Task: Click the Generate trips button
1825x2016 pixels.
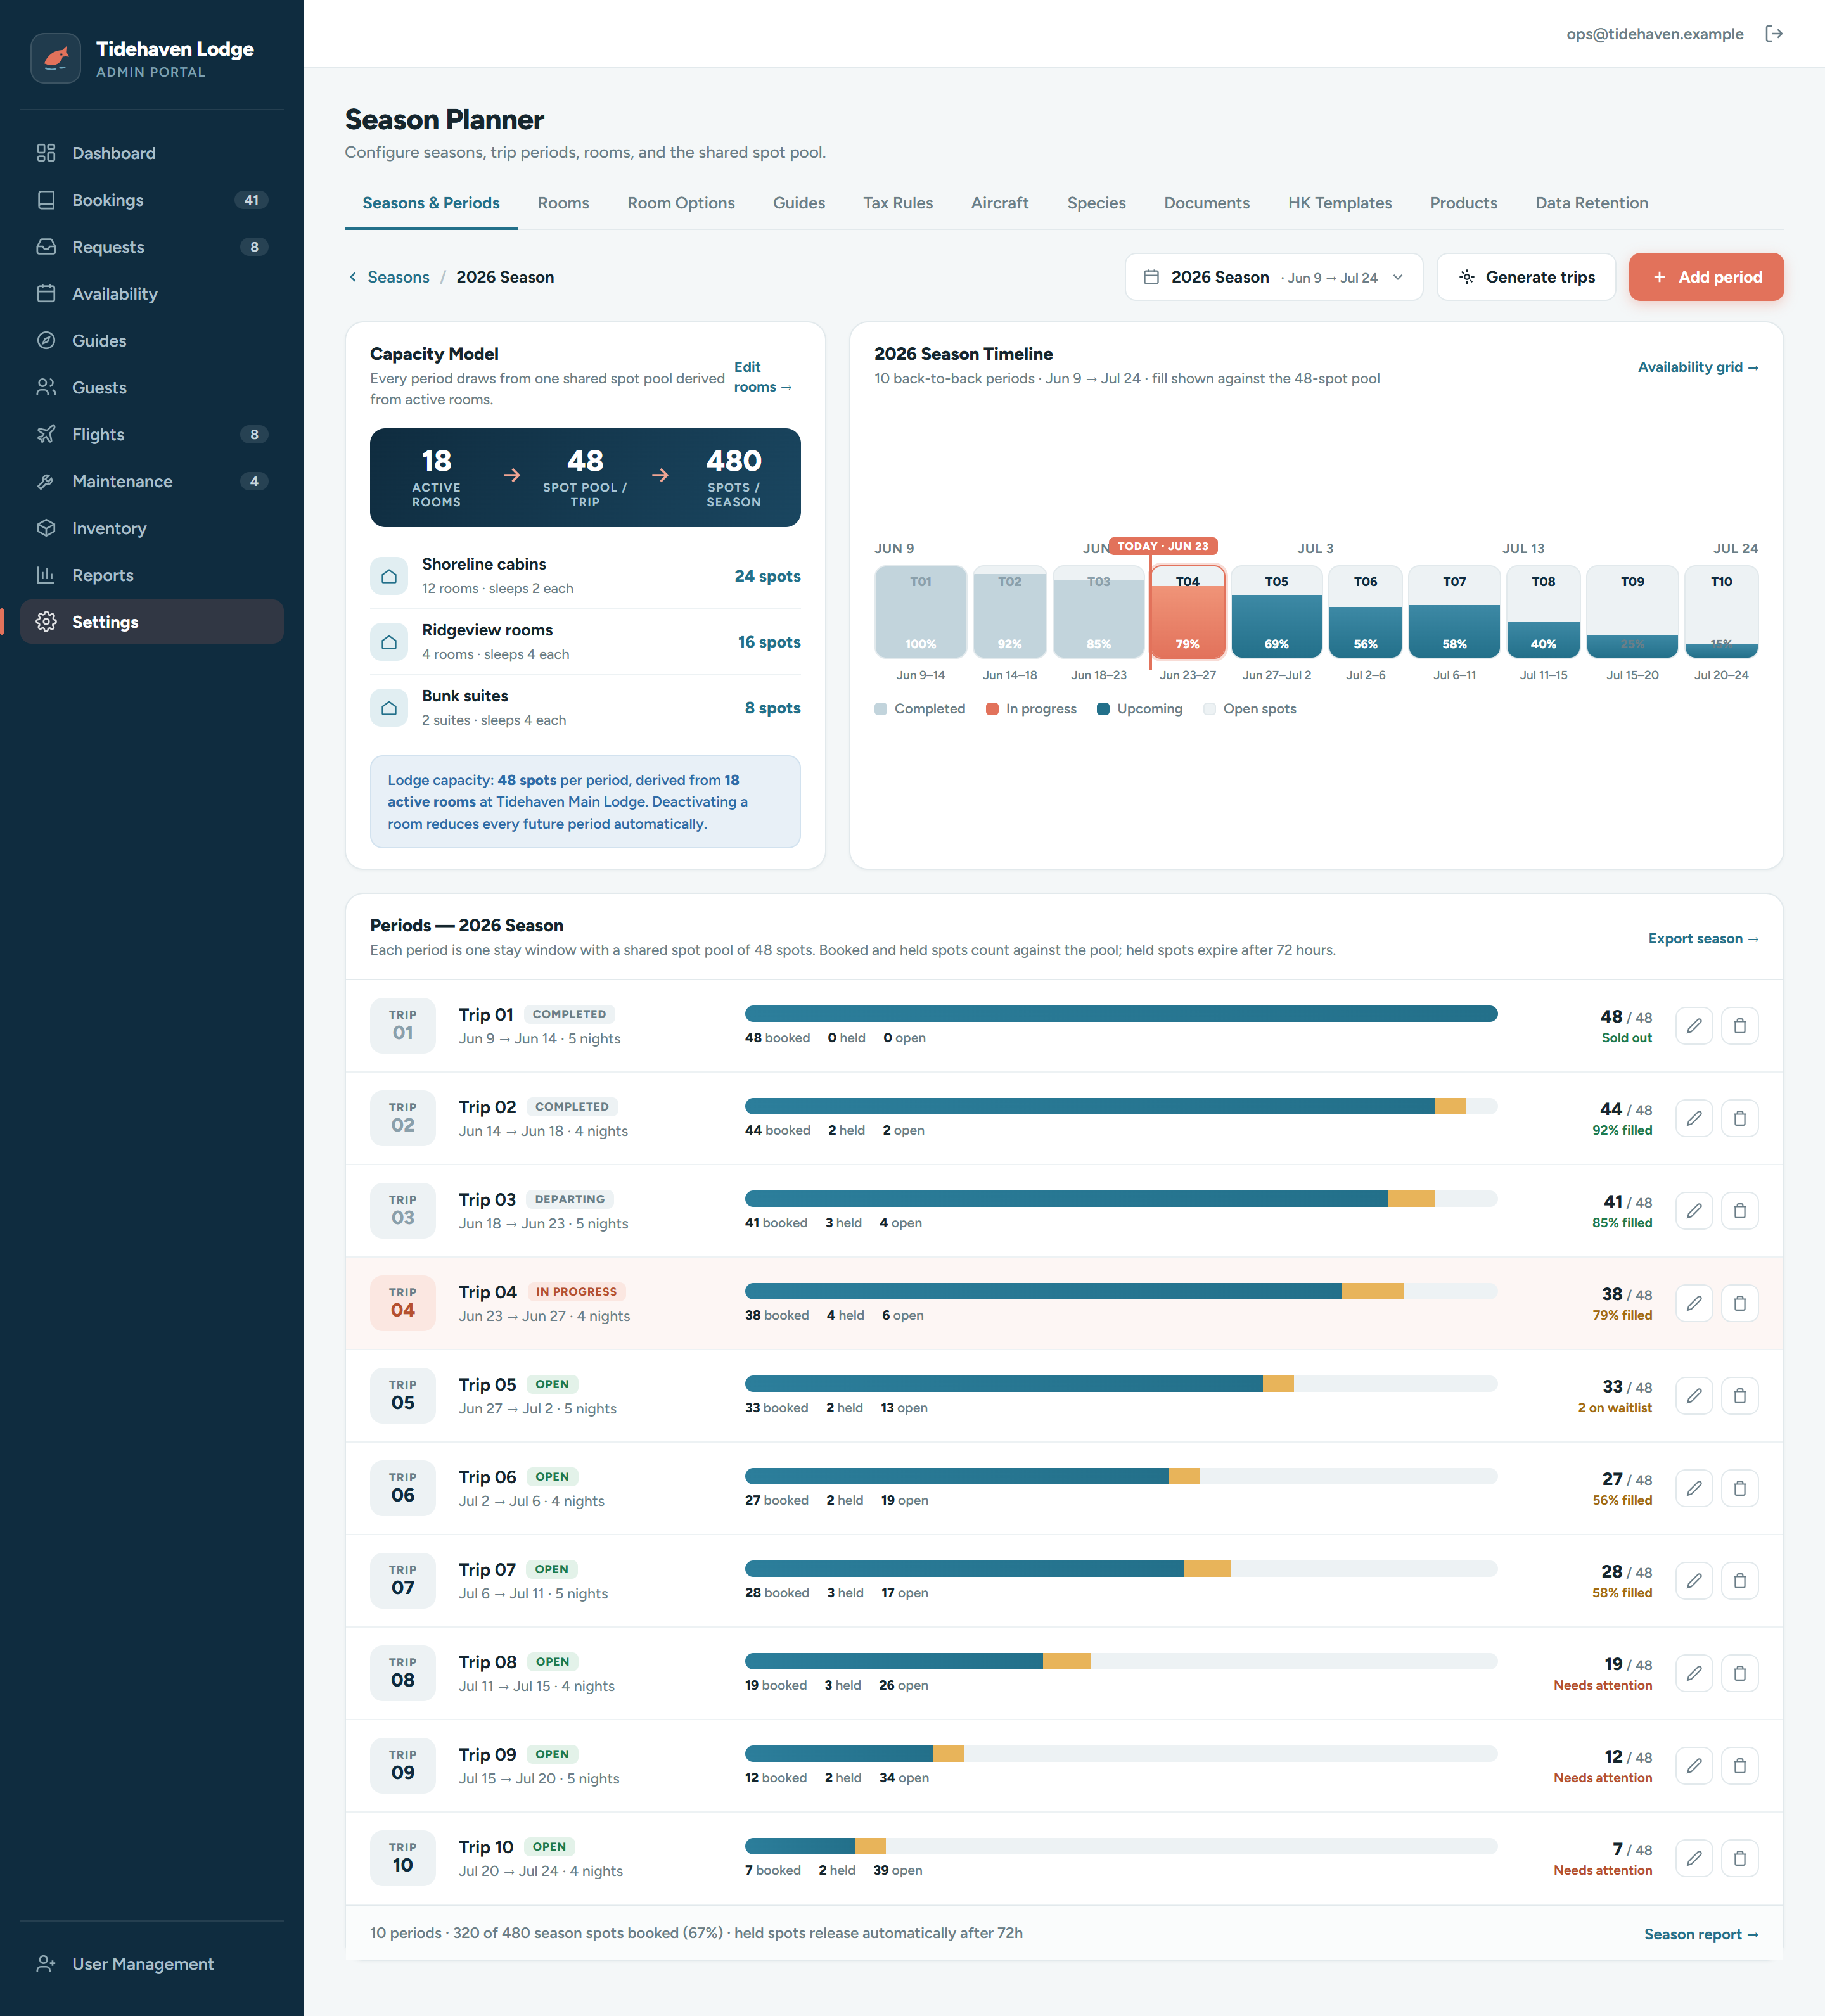Action: pos(1526,277)
